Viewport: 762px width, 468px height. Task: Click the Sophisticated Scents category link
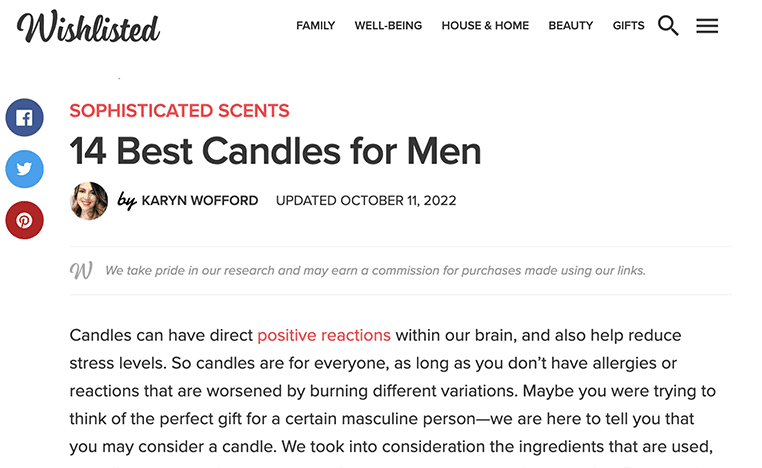point(179,111)
